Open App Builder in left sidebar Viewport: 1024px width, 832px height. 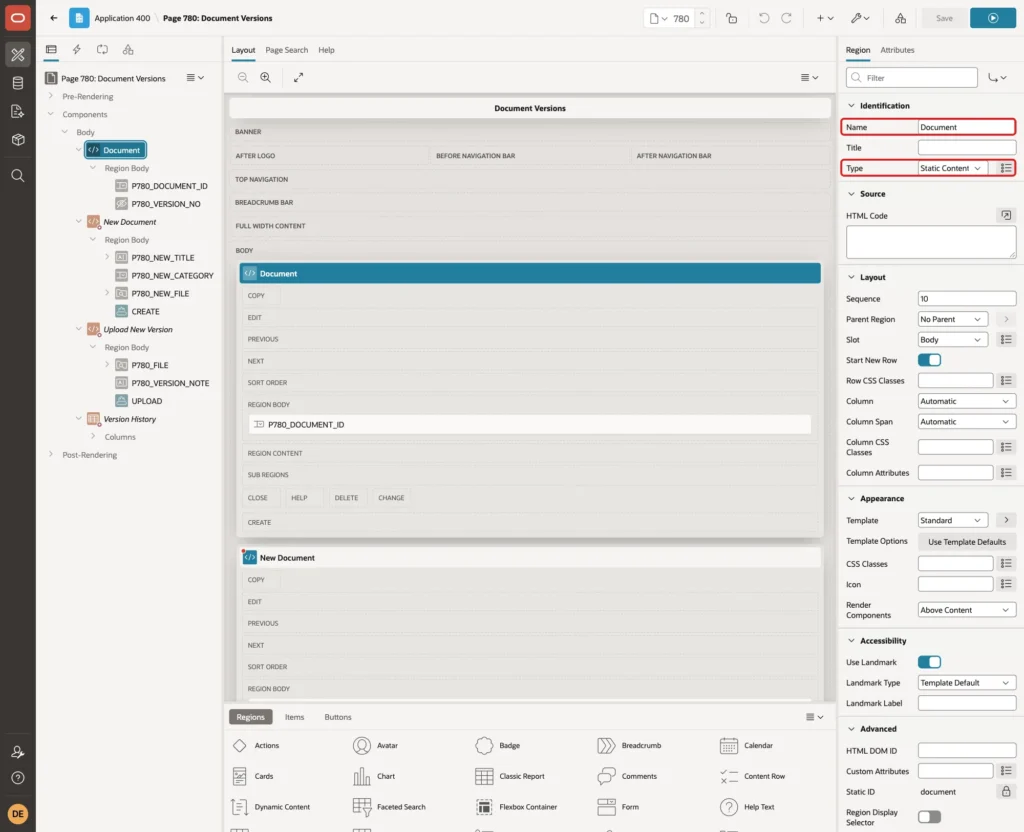click(18, 55)
